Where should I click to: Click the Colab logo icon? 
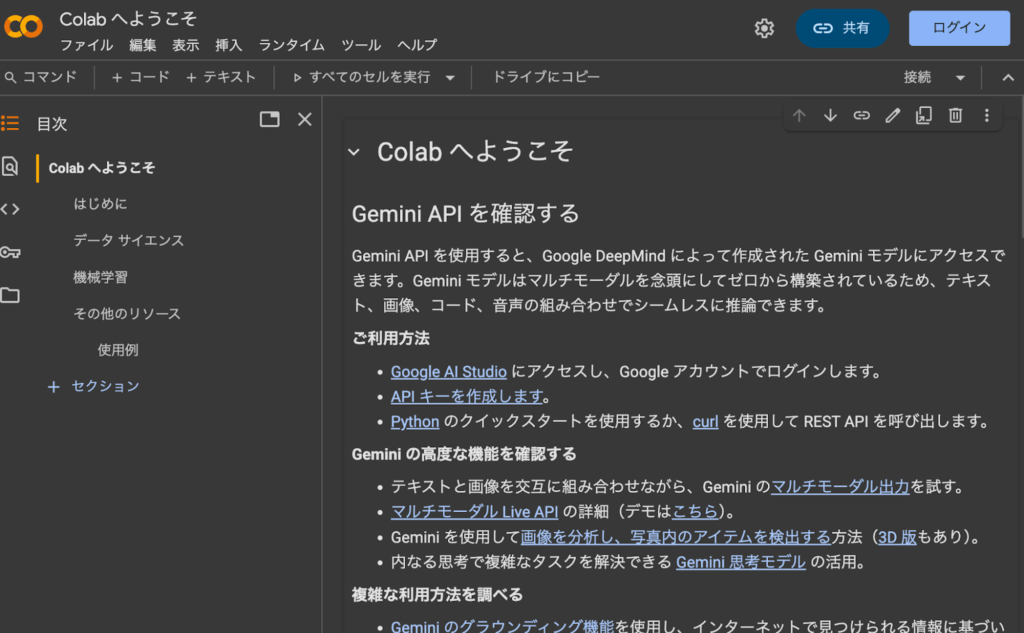(x=24, y=27)
